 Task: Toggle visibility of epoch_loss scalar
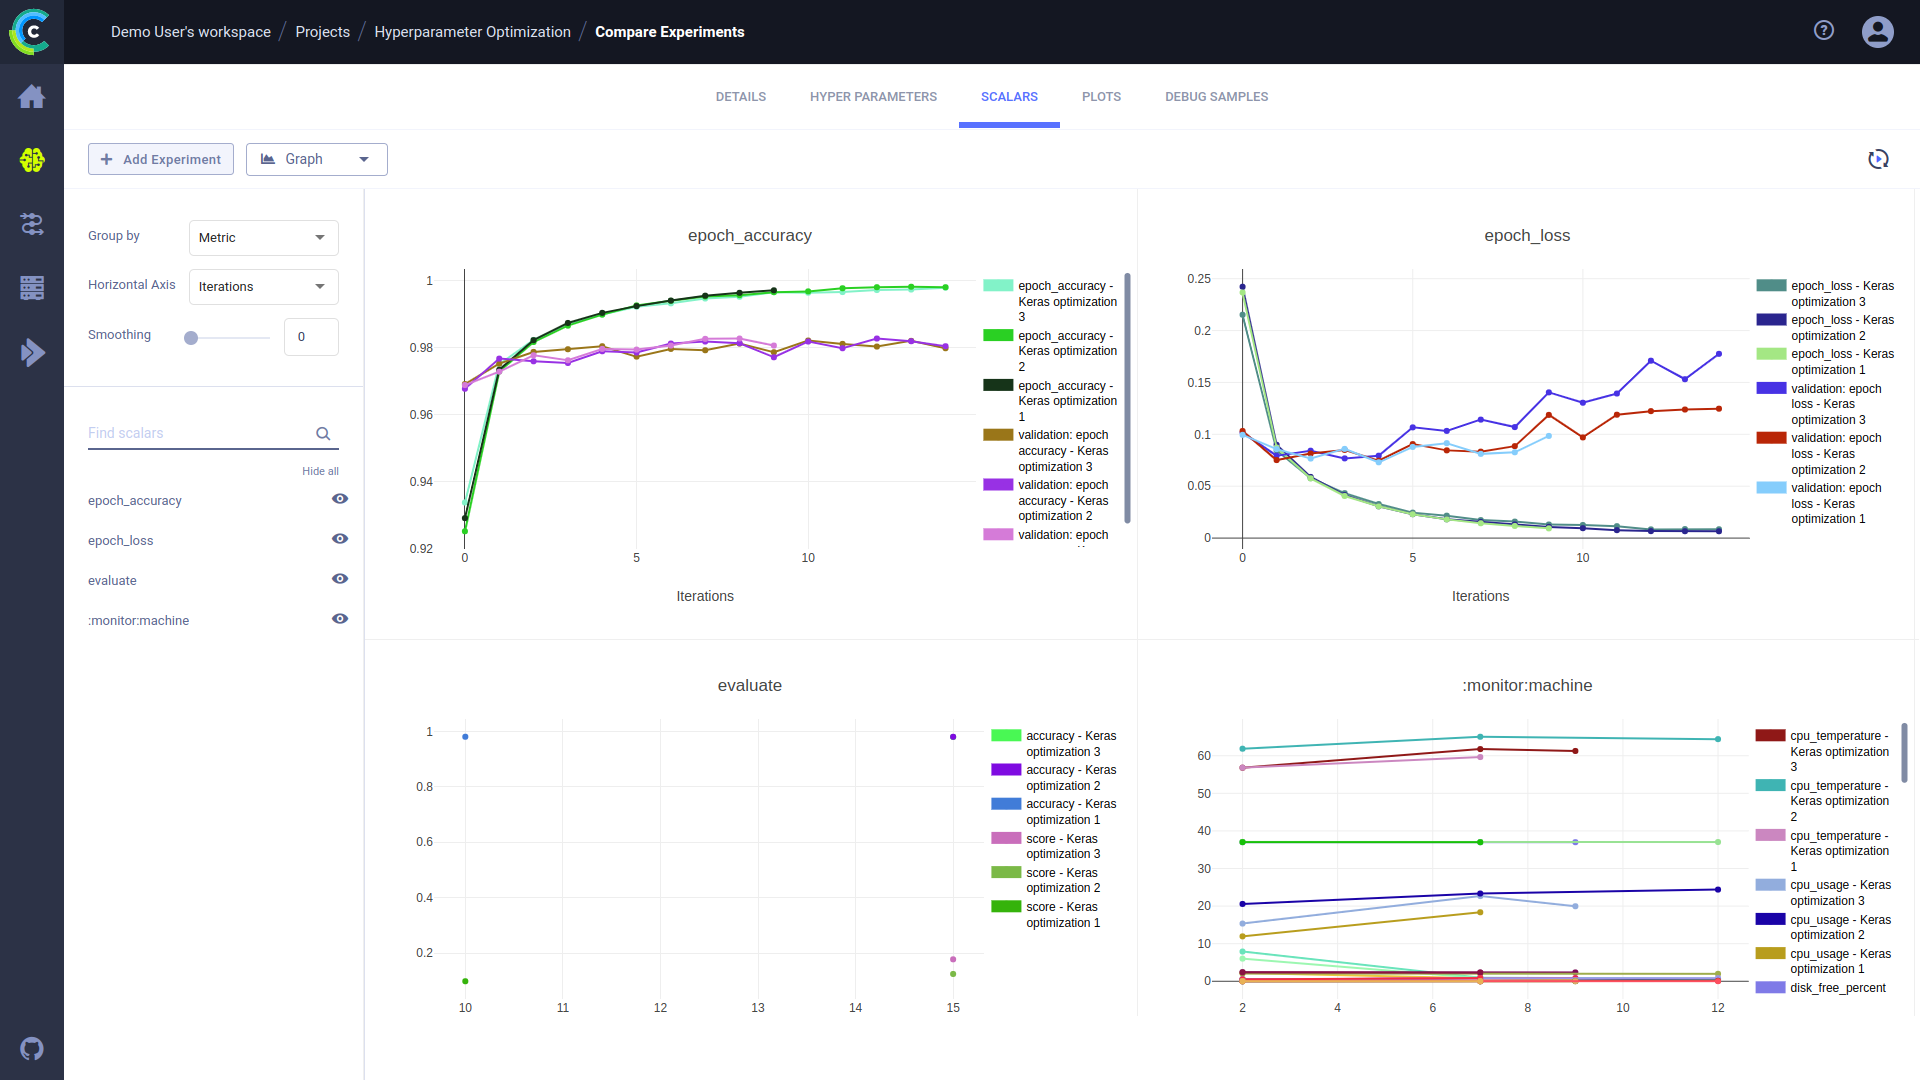340,539
